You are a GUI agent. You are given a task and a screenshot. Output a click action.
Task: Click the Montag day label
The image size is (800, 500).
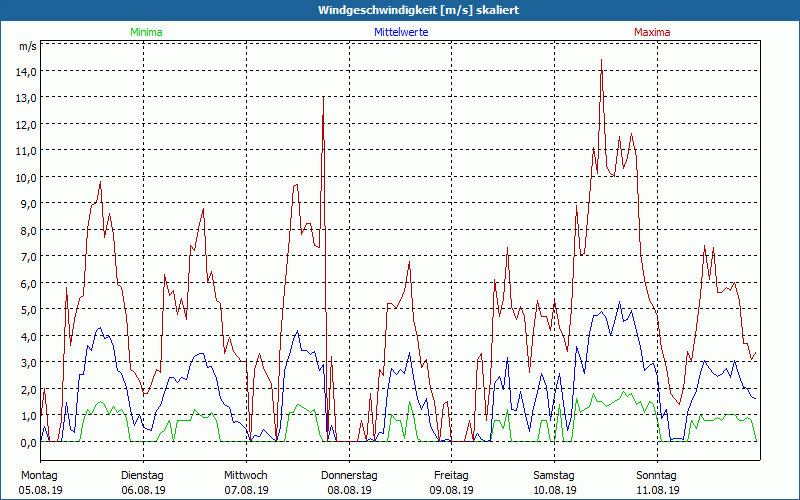(x=39, y=476)
